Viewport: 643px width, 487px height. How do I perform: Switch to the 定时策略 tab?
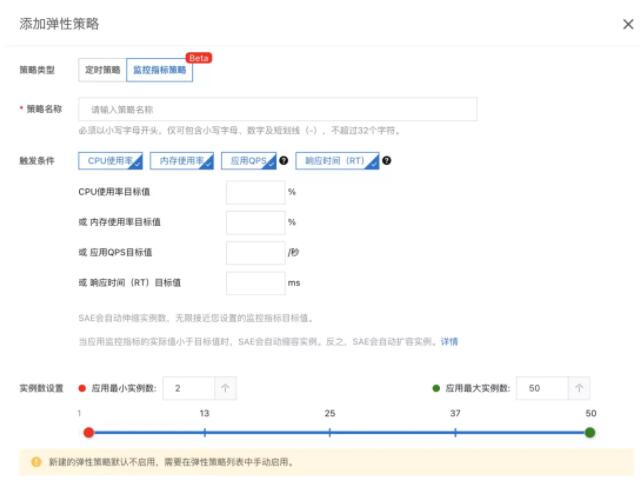pos(103,70)
